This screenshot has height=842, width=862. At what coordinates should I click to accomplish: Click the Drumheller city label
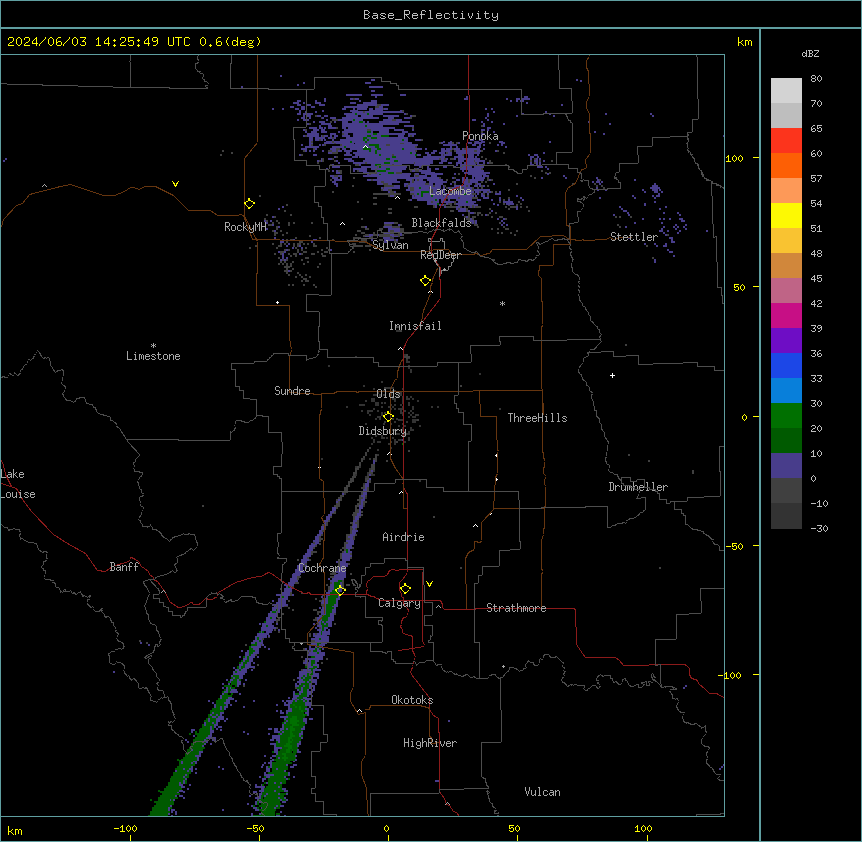pos(638,487)
